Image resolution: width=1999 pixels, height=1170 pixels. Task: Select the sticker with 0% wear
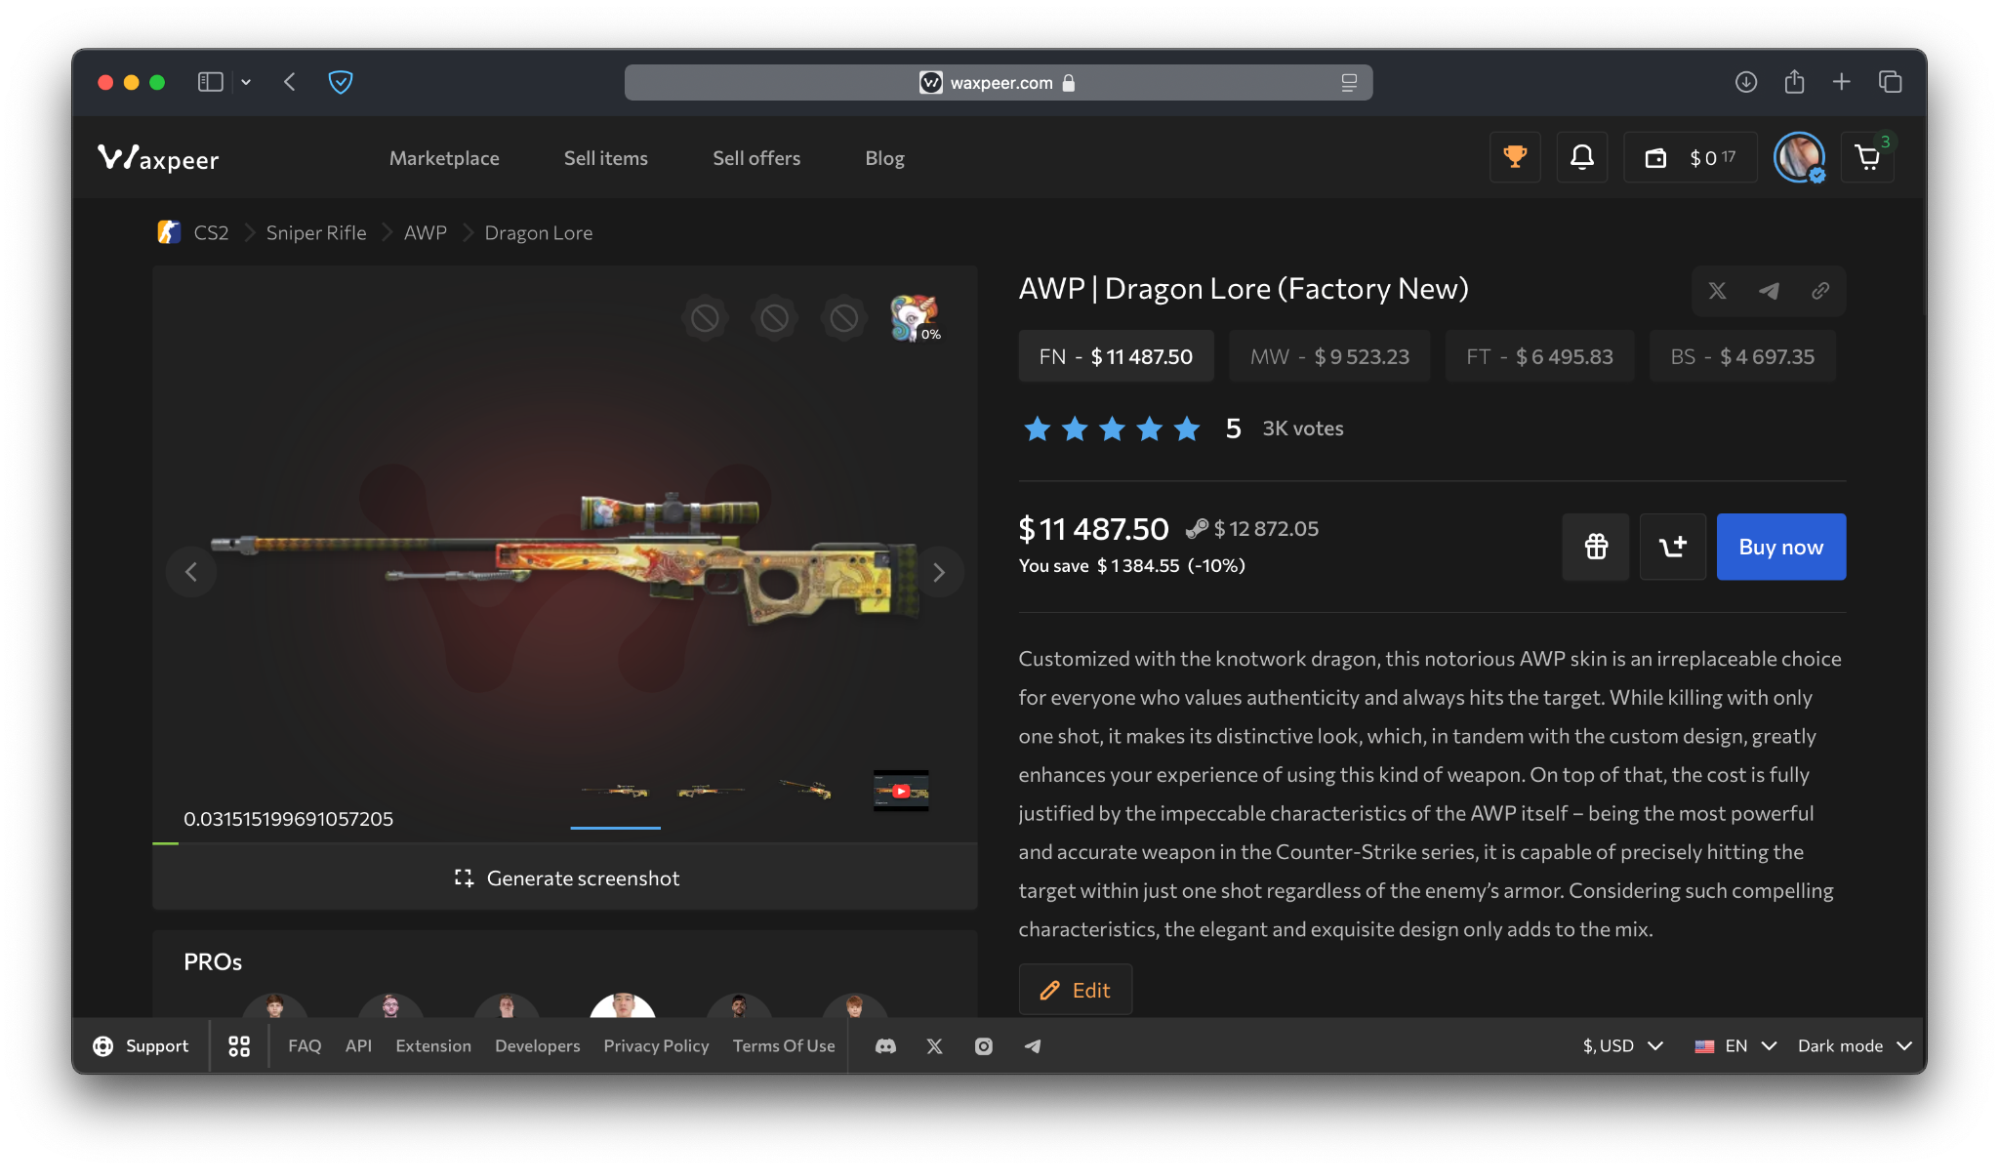(x=914, y=319)
